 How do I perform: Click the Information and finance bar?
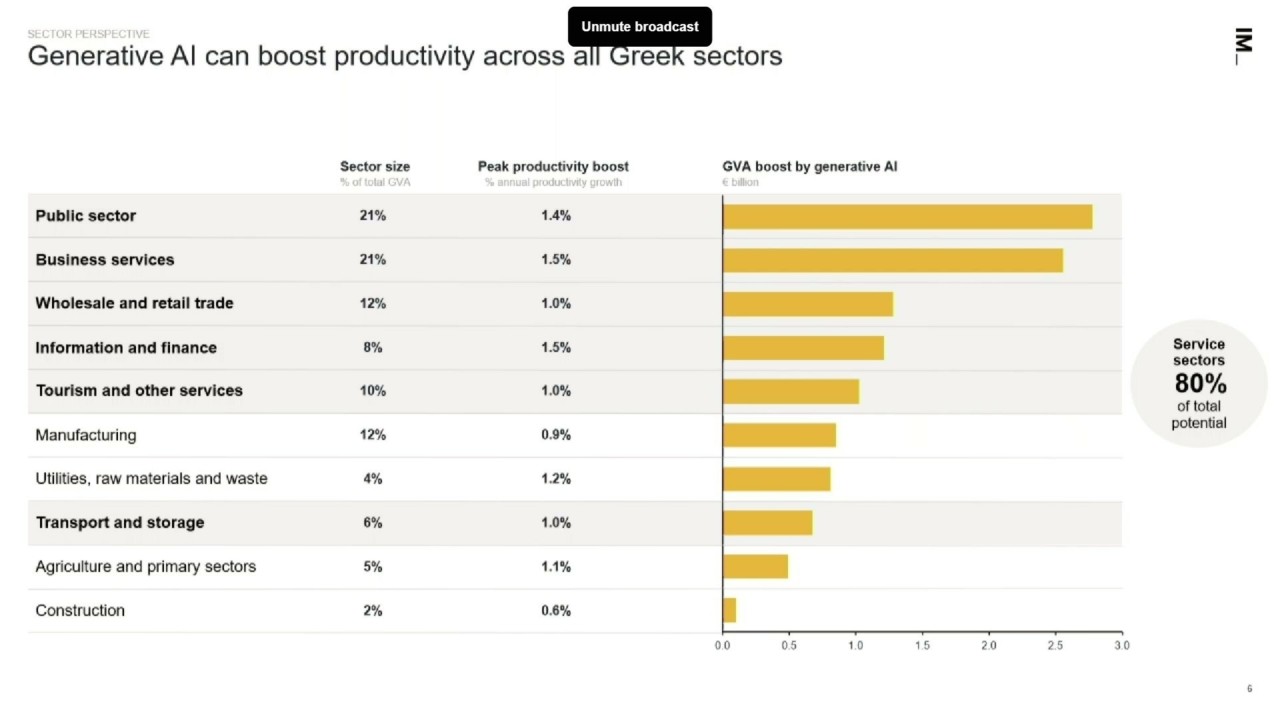click(x=803, y=348)
